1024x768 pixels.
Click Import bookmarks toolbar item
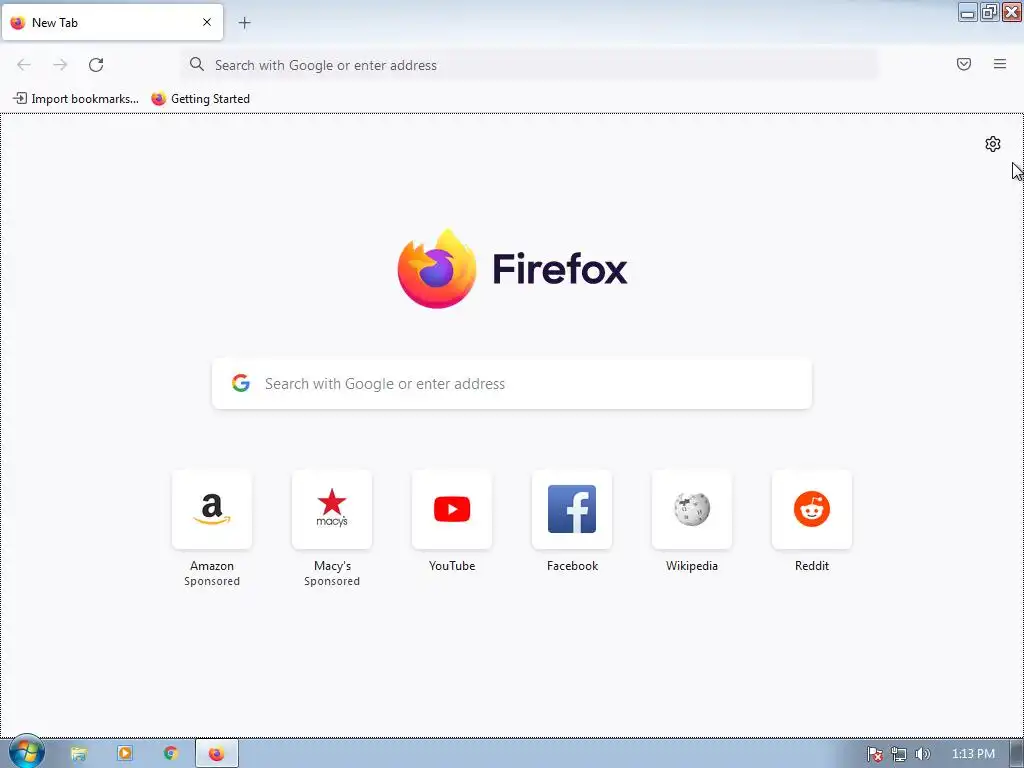pyautogui.click(x=76, y=99)
